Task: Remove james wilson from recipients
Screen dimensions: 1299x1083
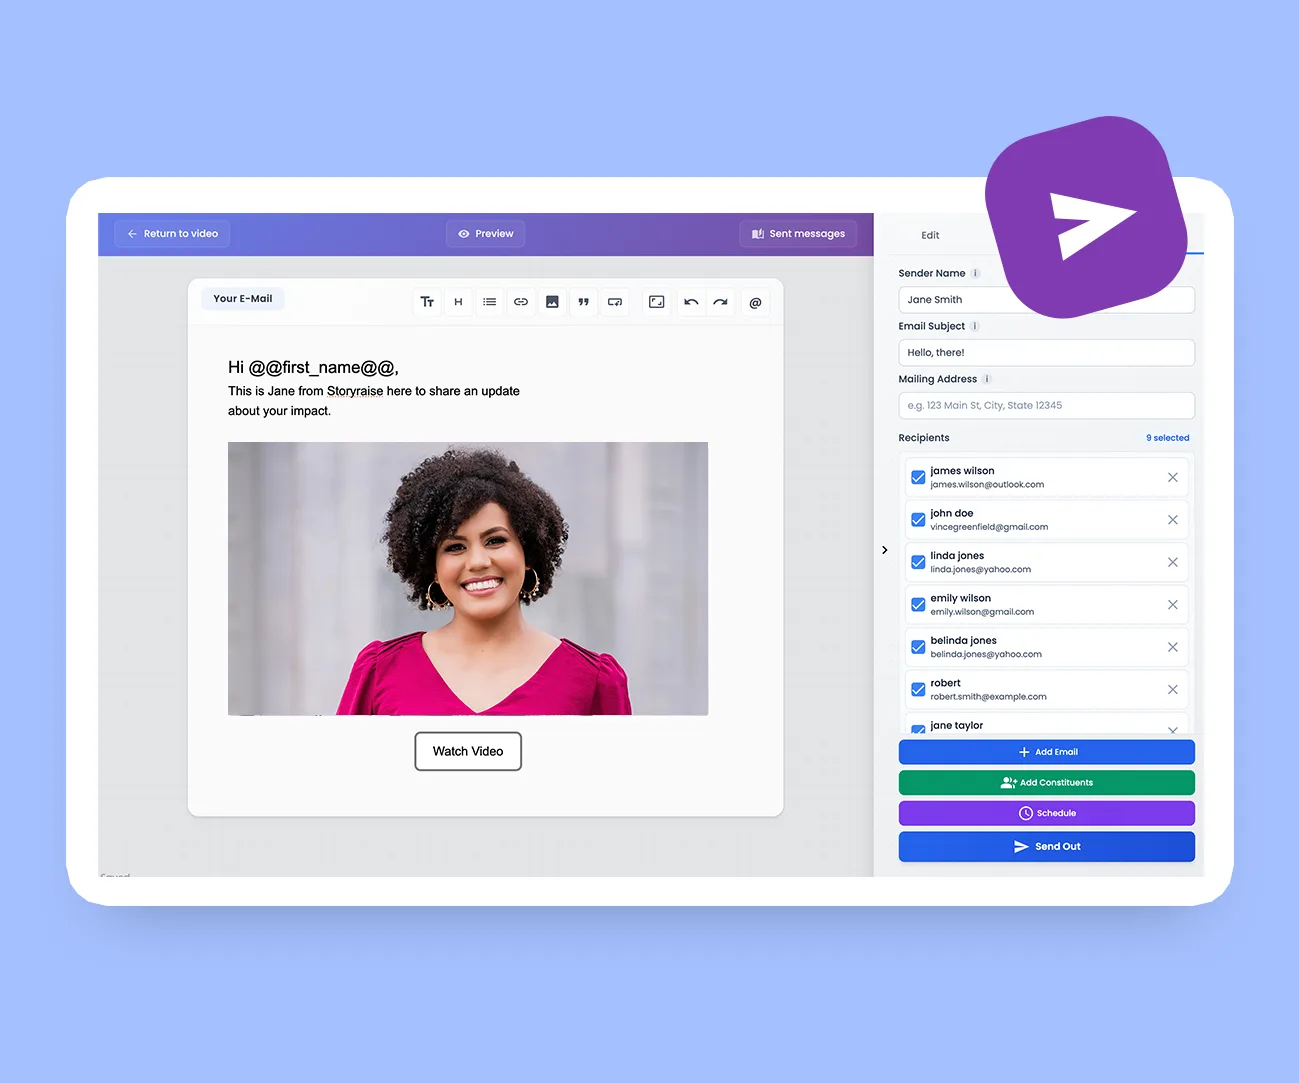Action: click(x=1173, y=477)
